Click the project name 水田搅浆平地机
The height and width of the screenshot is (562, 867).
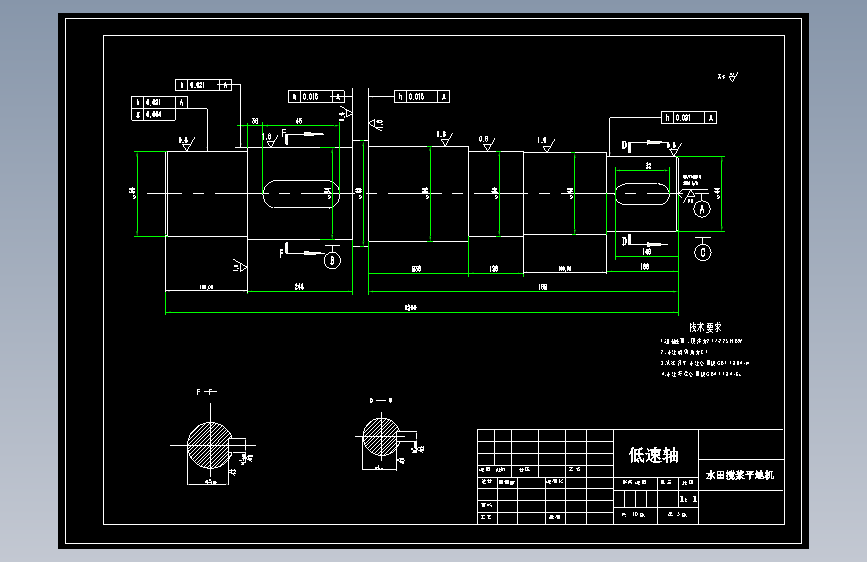point(740,475)
